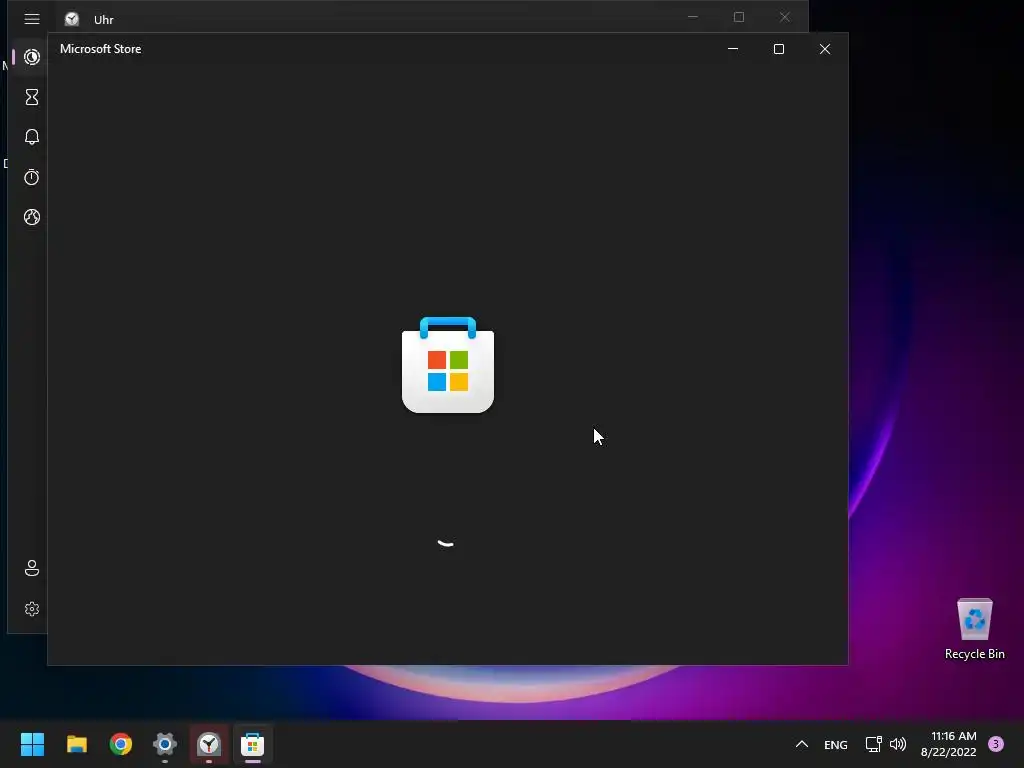Open the Timer hourglass icon in Uhr
Screen dimensions: 1024x768
(x=32, y=97)
